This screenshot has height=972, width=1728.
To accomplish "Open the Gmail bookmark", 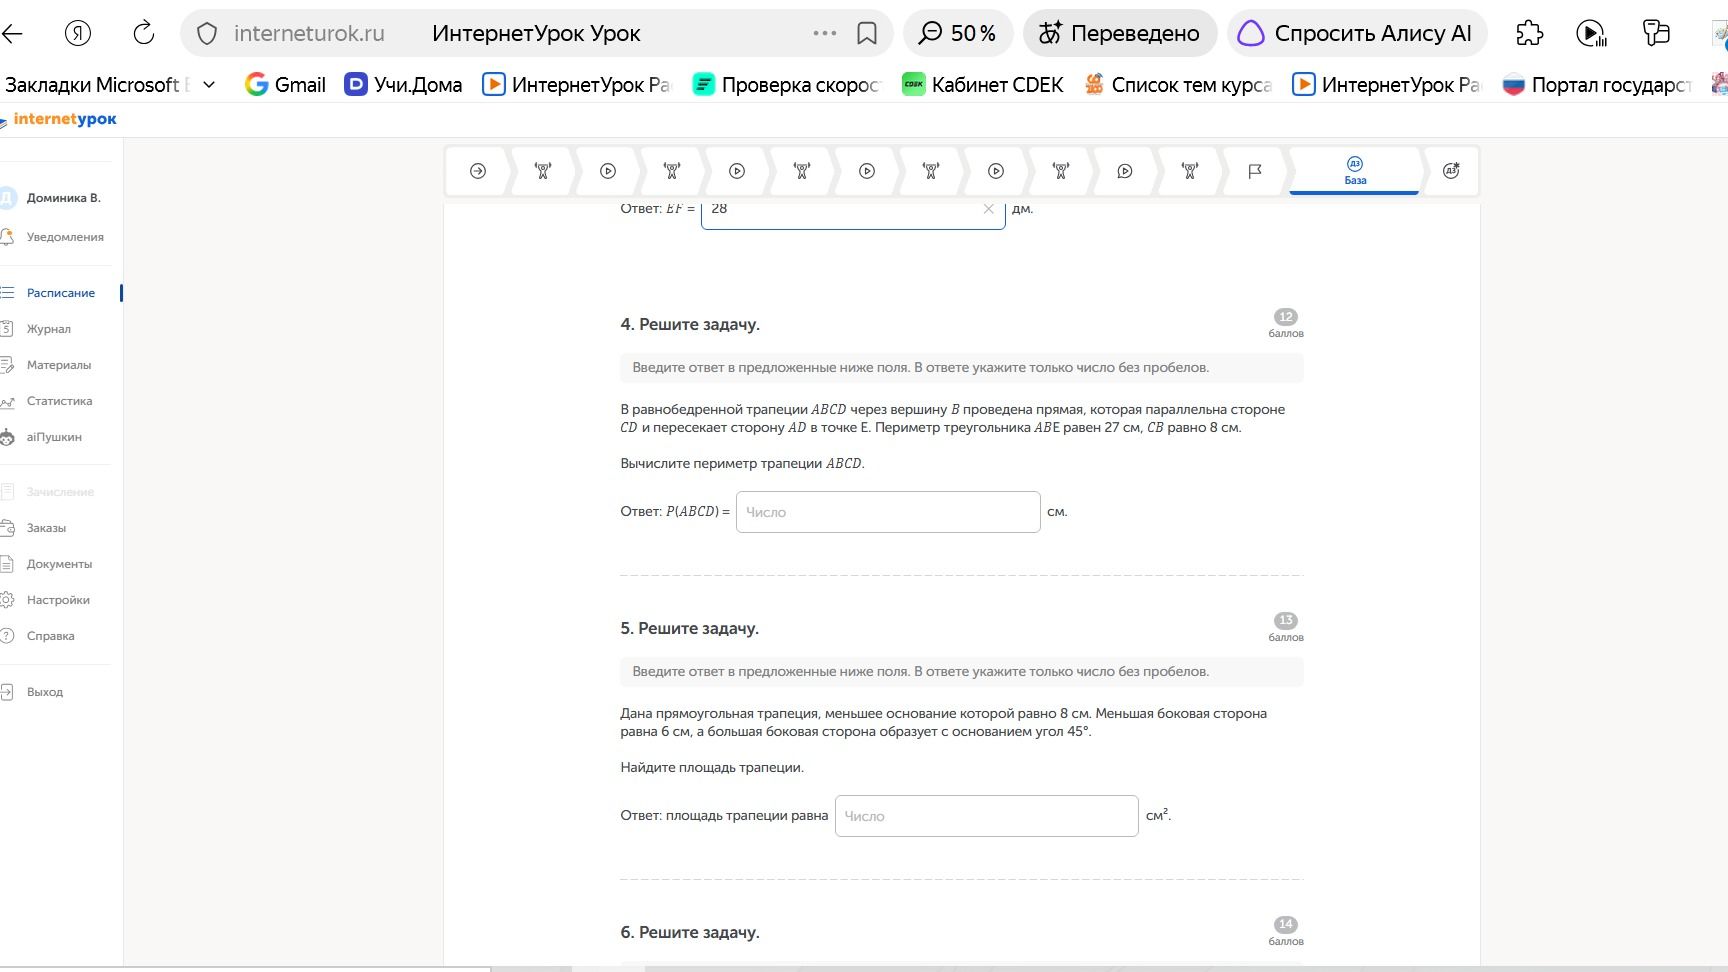I will [286, 85].
